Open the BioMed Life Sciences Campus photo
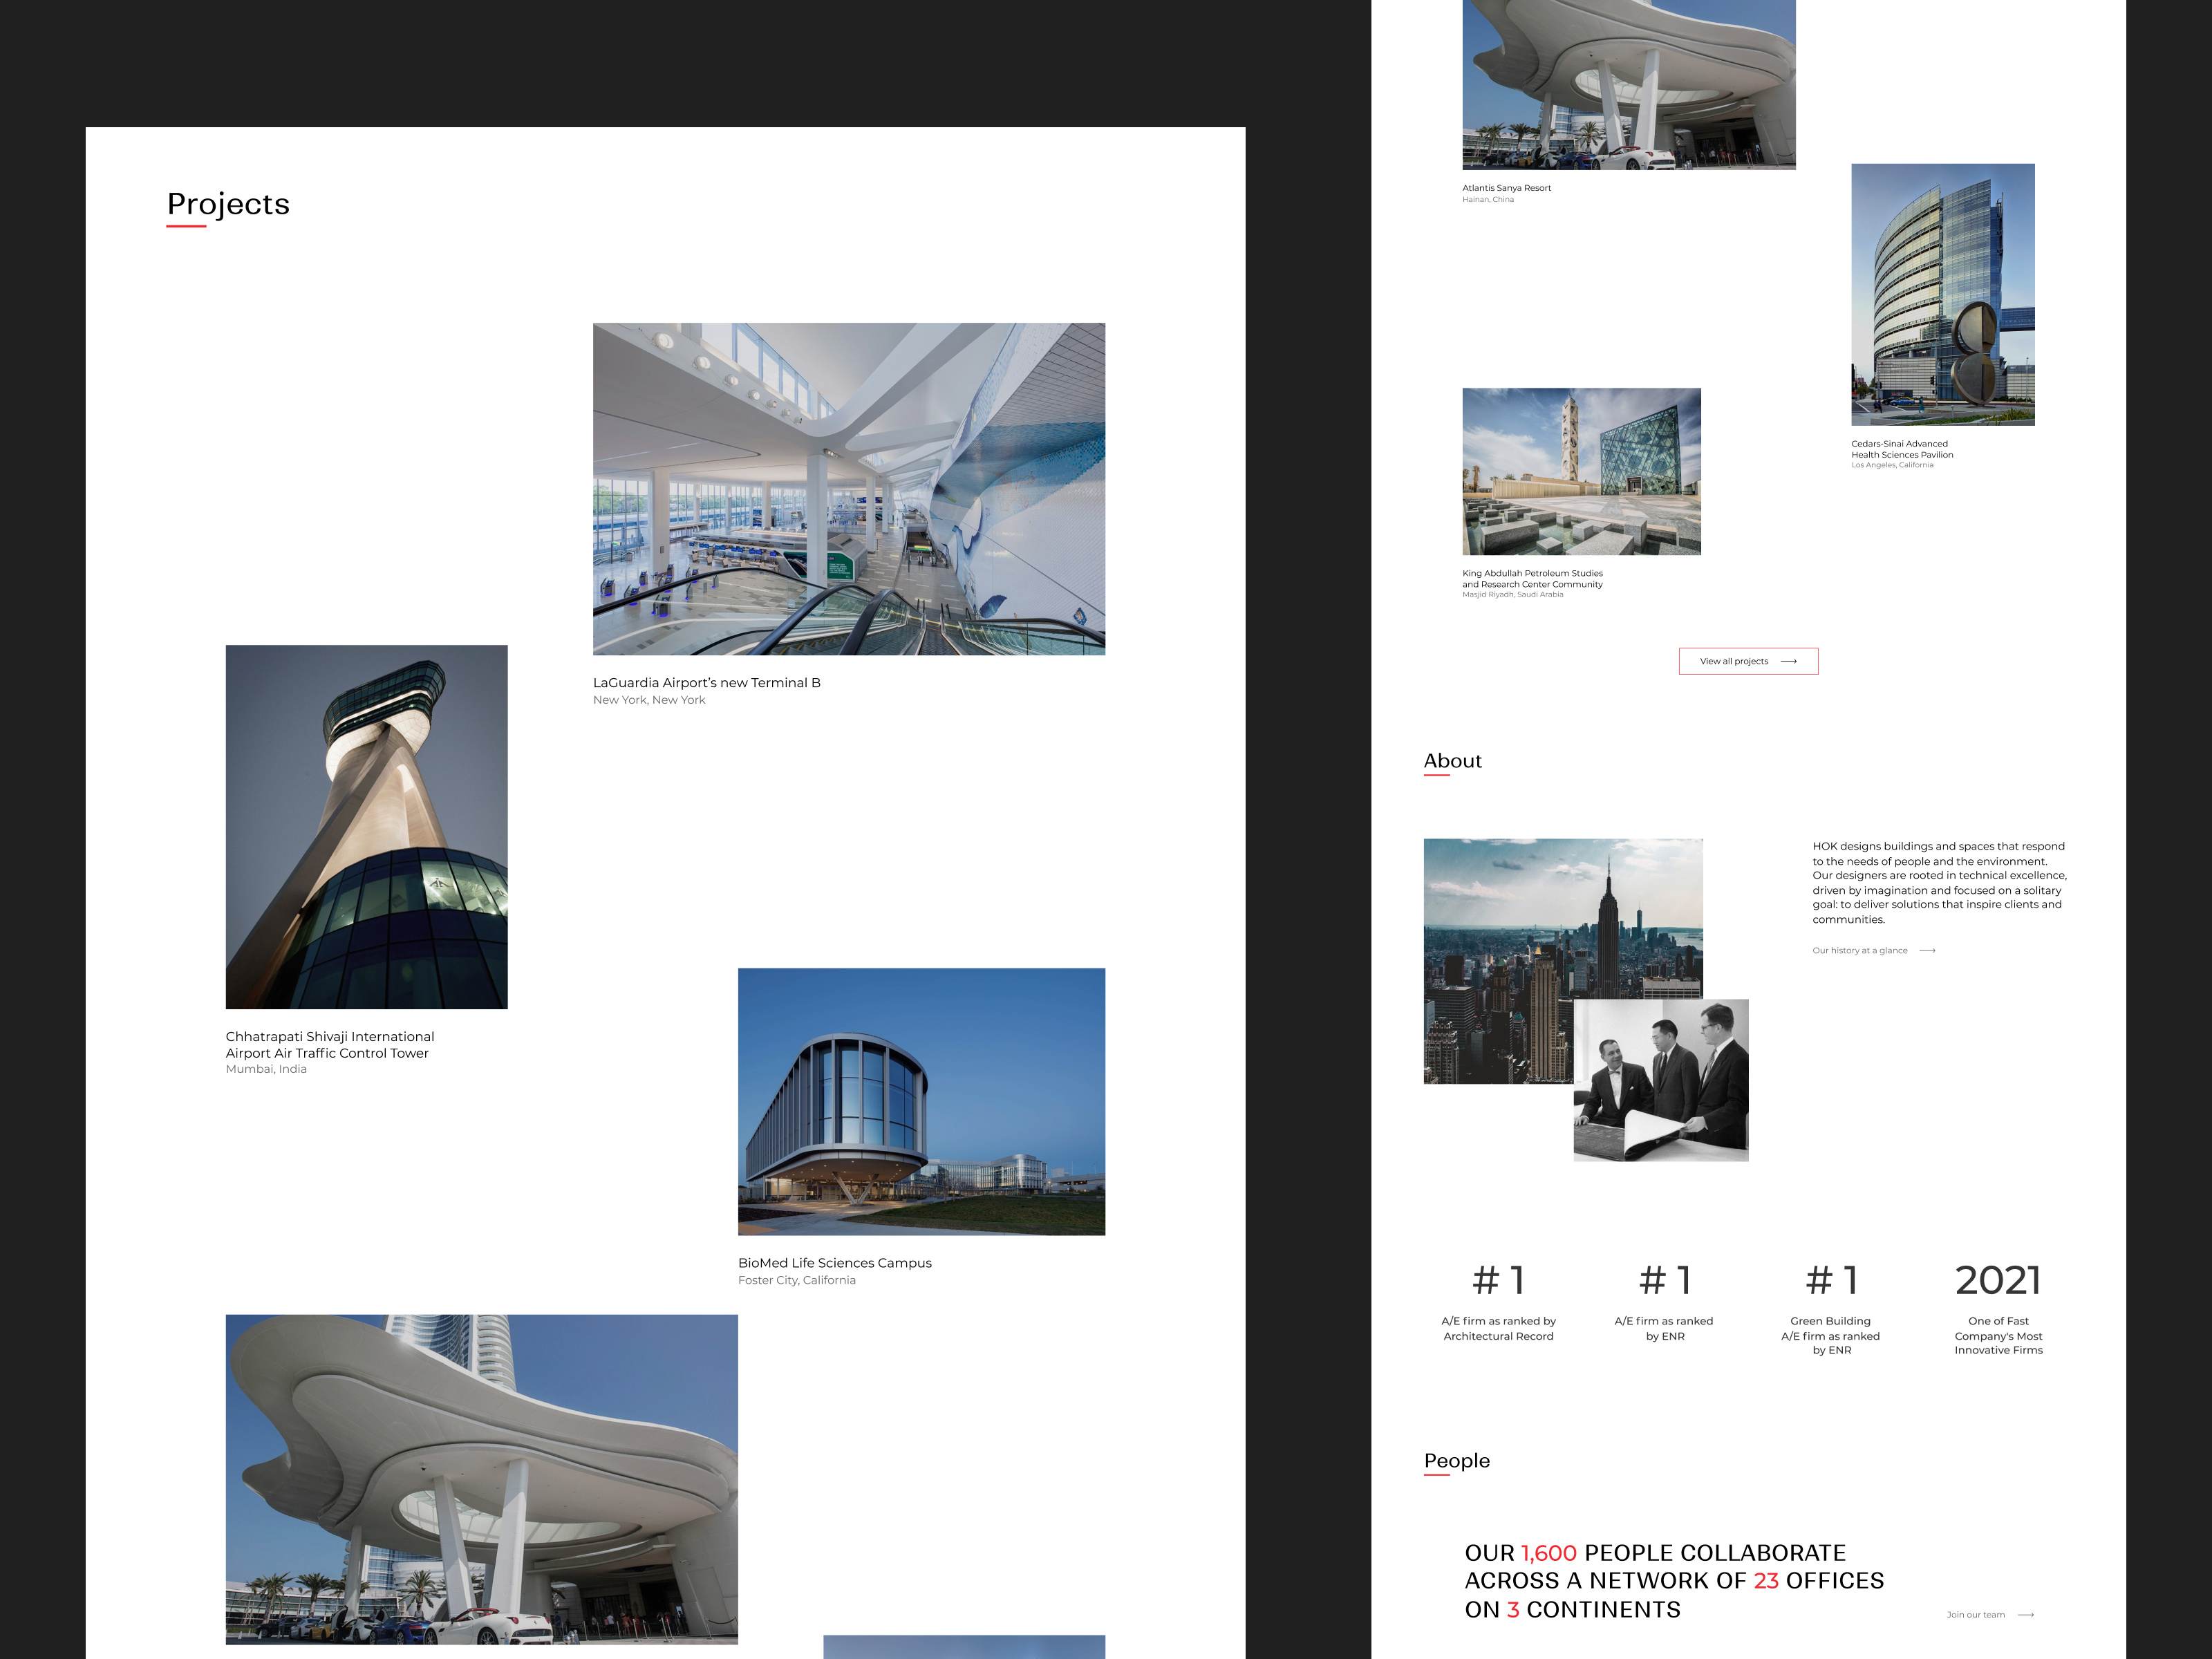This screenshot has height=1659, width=2212. point(921,1101)
